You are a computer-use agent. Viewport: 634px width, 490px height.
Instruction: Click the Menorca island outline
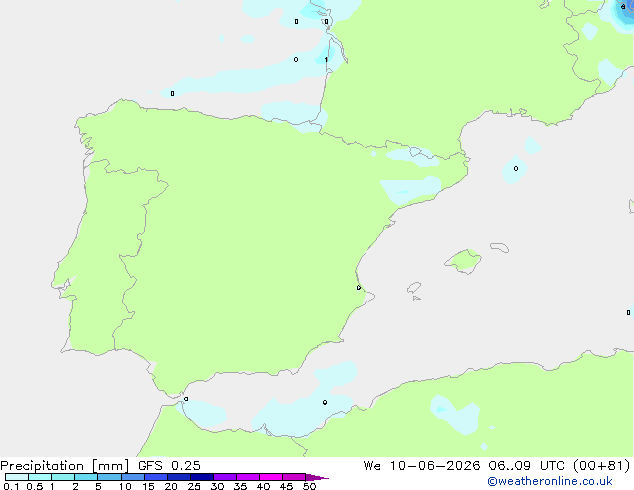pyautogui.click(x=500, y=247)
